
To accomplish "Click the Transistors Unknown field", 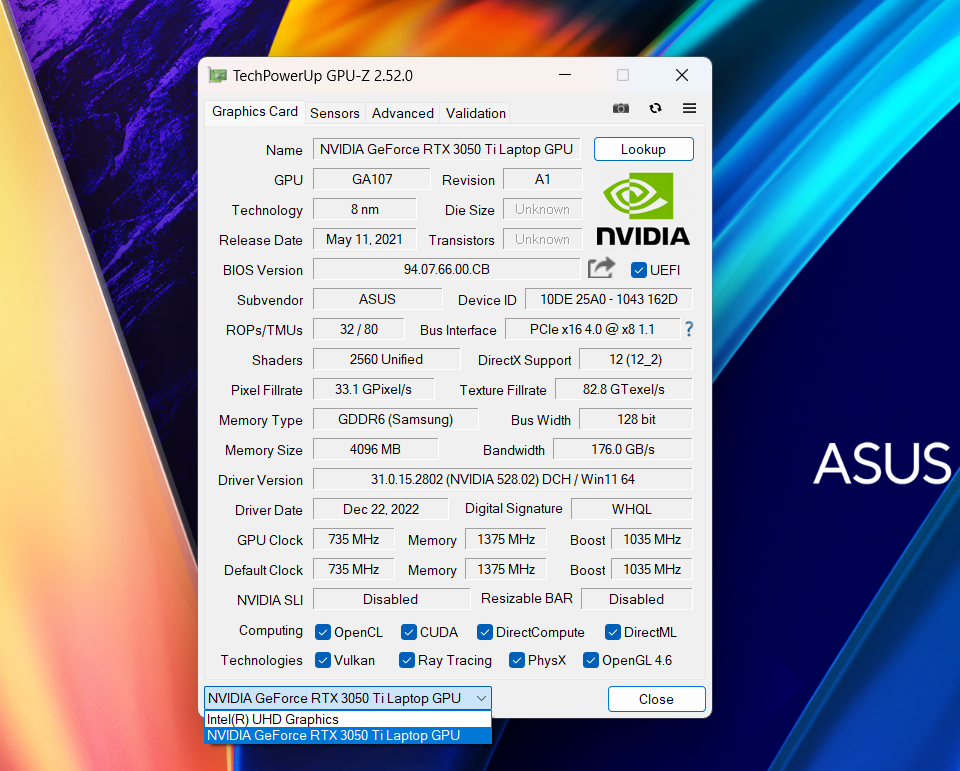I will click(x=542, y=239).
